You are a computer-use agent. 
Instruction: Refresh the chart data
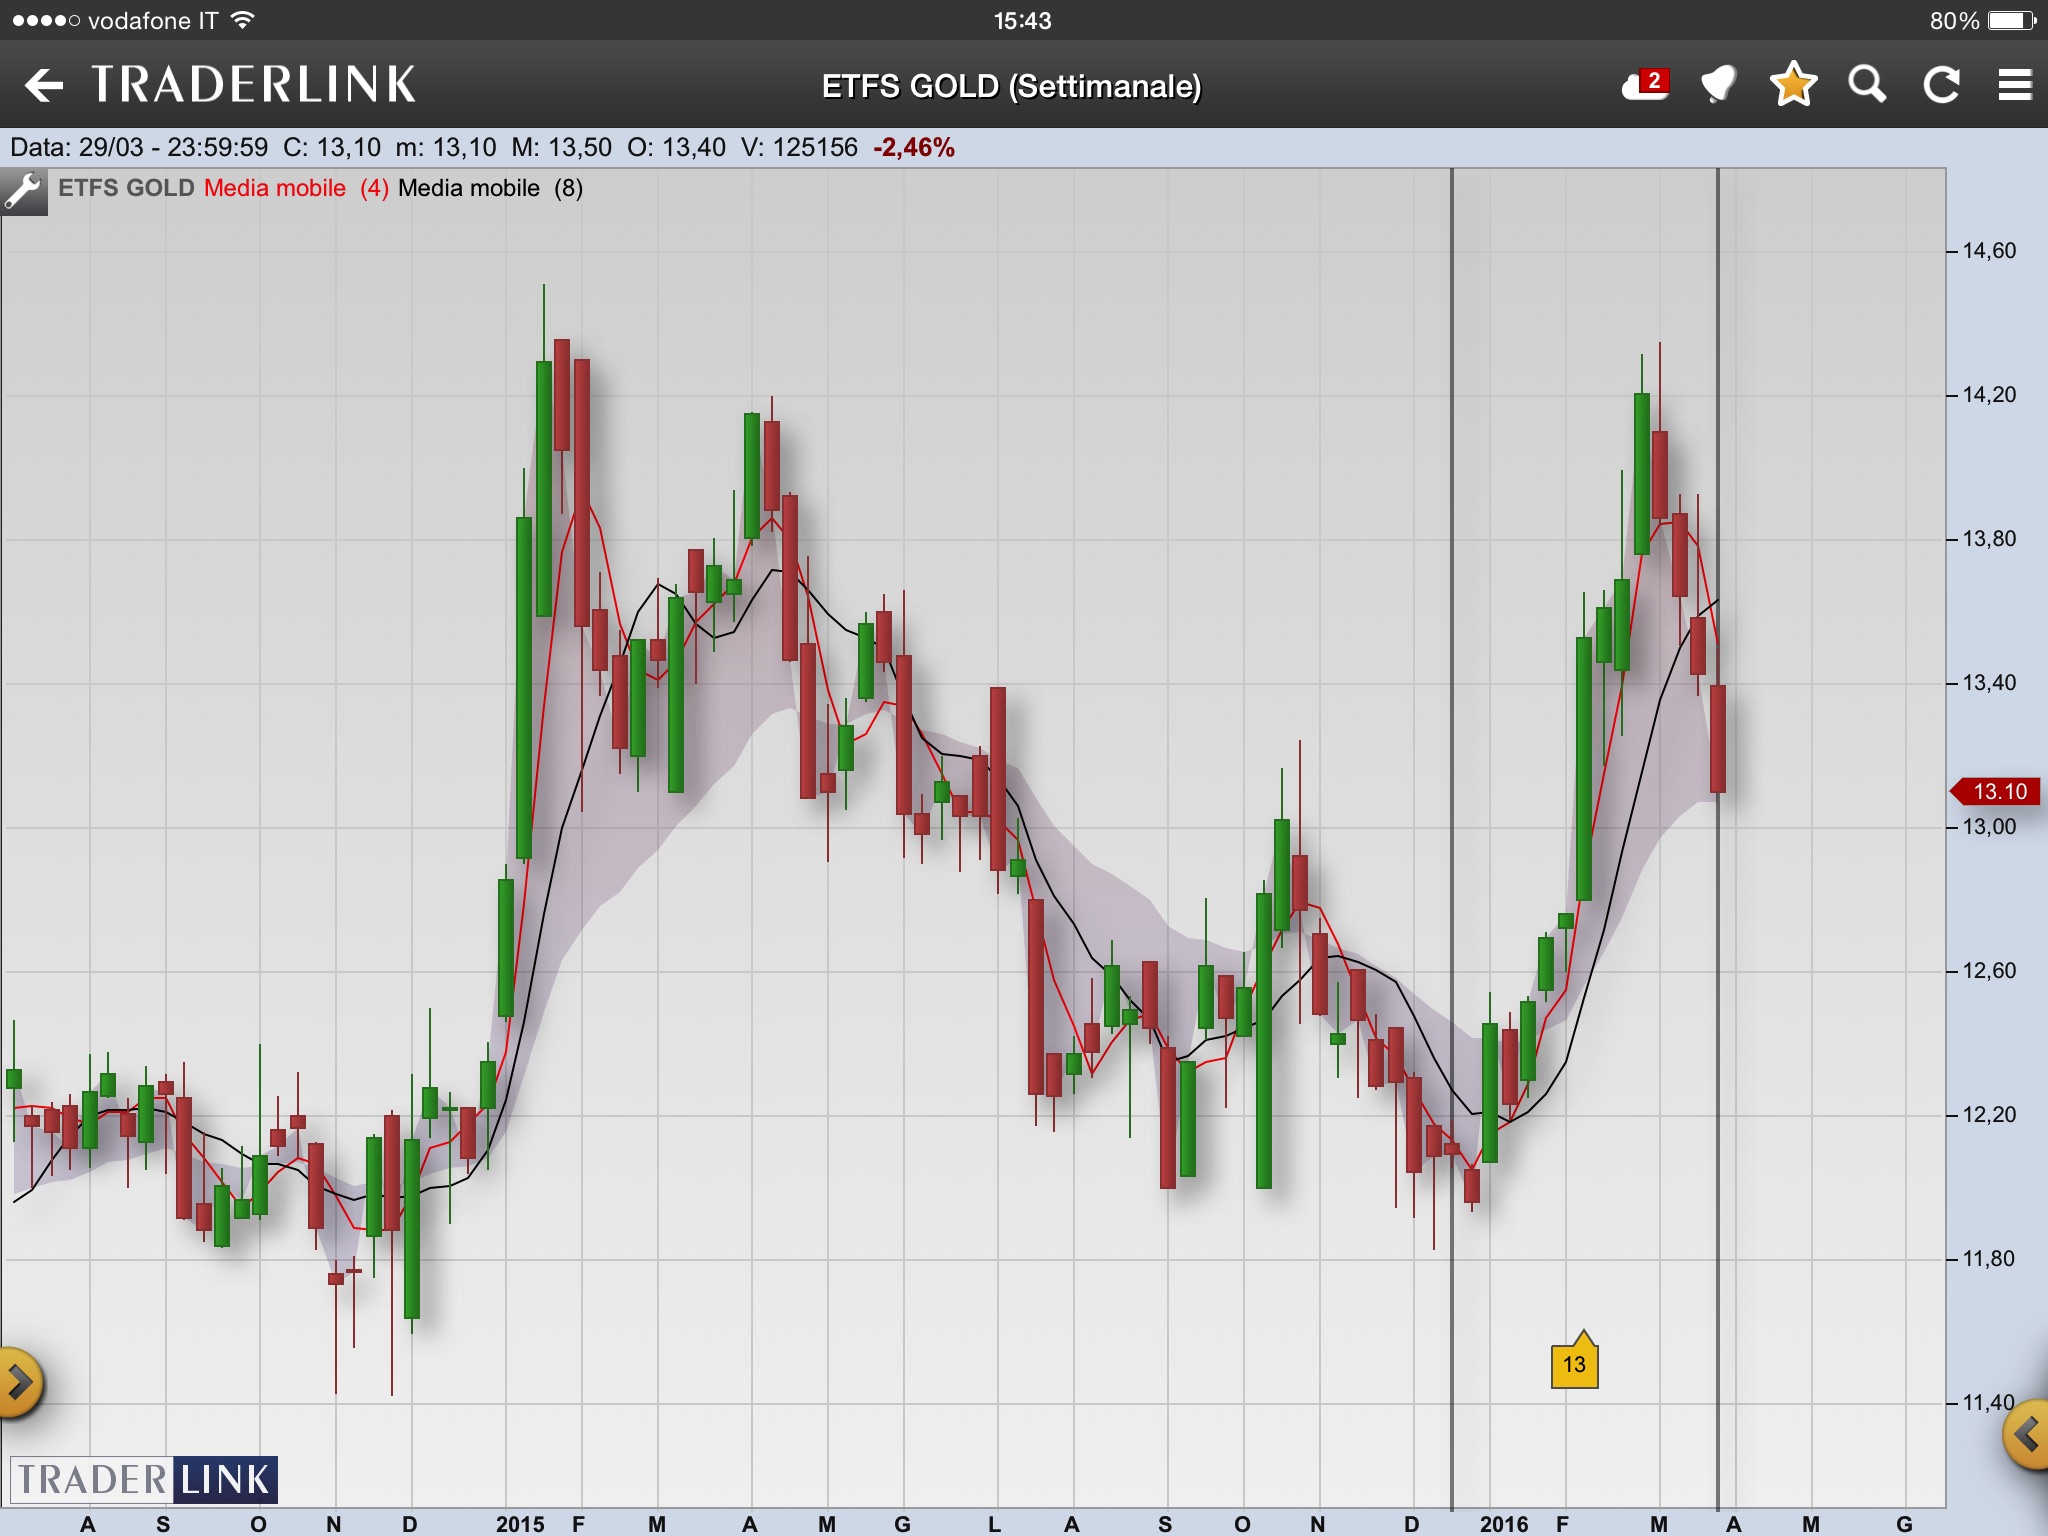click(x=1941, y=85)
